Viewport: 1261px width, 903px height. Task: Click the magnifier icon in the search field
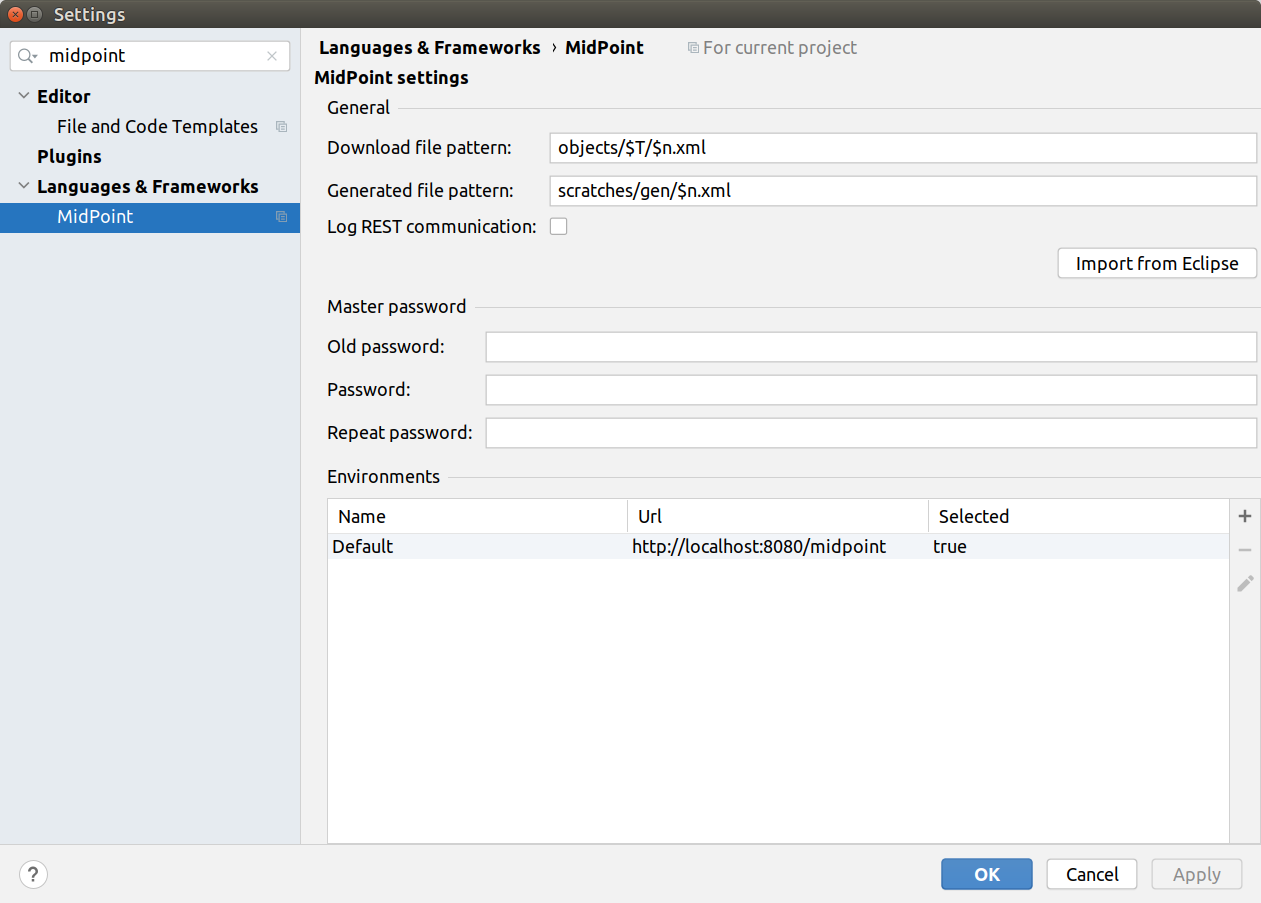27,55
